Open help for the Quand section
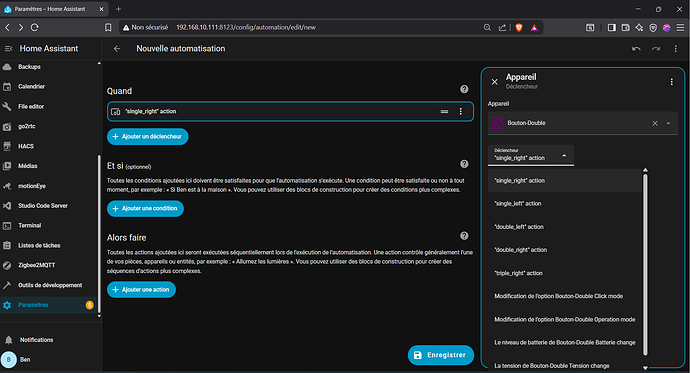Viewport: 690px width, 373px height. point(464,89)
